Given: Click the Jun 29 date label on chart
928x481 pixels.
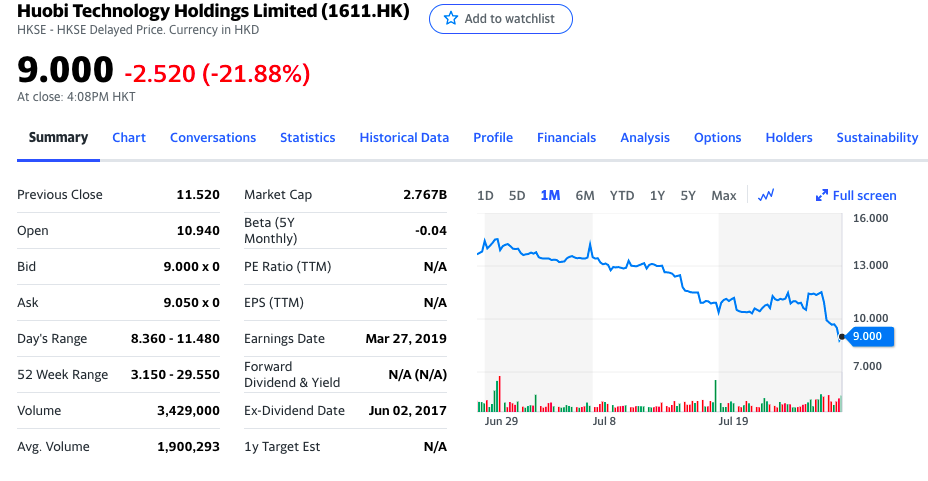Looking at the screenshot, I should (x=501, y=421).
